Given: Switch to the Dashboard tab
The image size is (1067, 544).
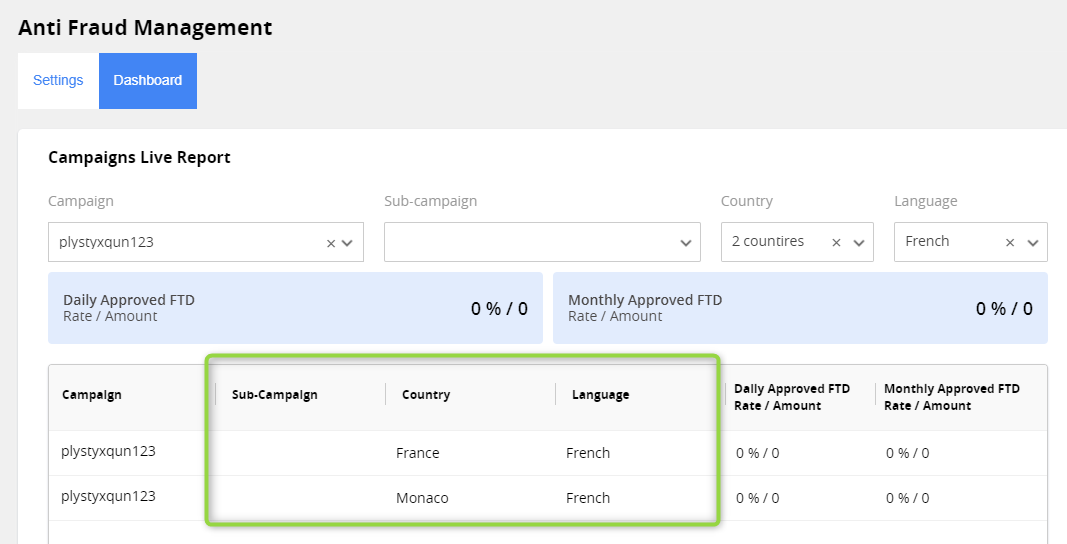Looking at the screenshot, I should [148, 80].
